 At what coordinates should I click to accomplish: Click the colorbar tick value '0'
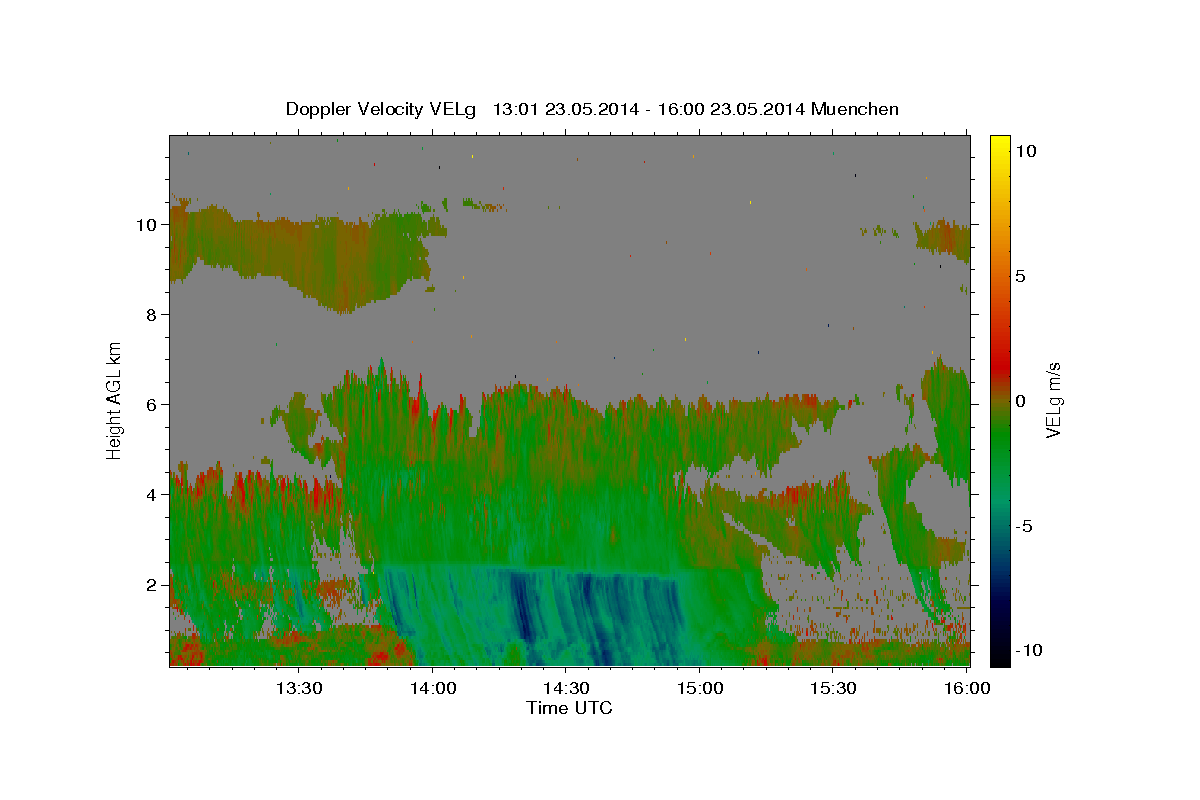1020,401
